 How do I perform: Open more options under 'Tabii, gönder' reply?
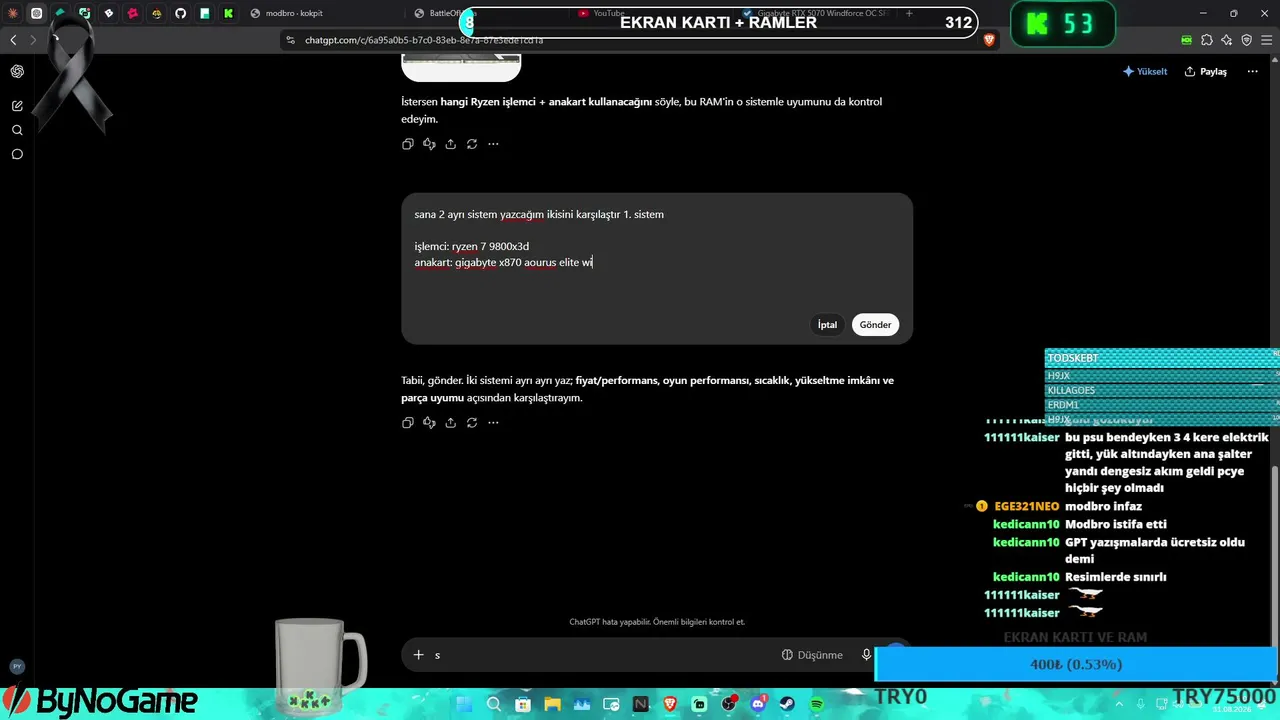(493, 423)
